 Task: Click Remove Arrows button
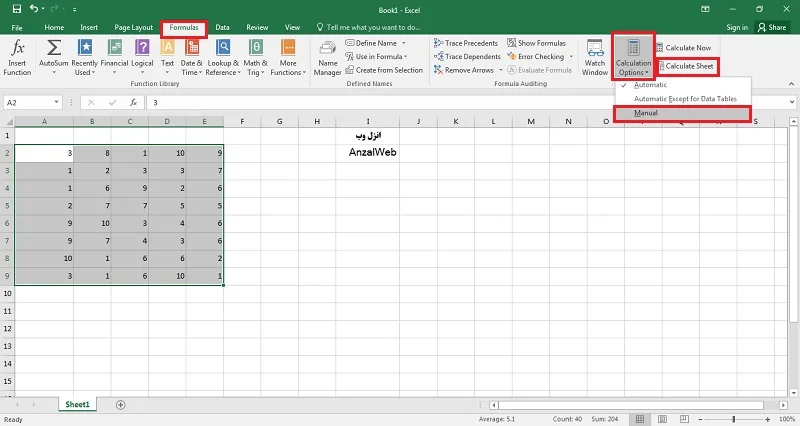464,70
